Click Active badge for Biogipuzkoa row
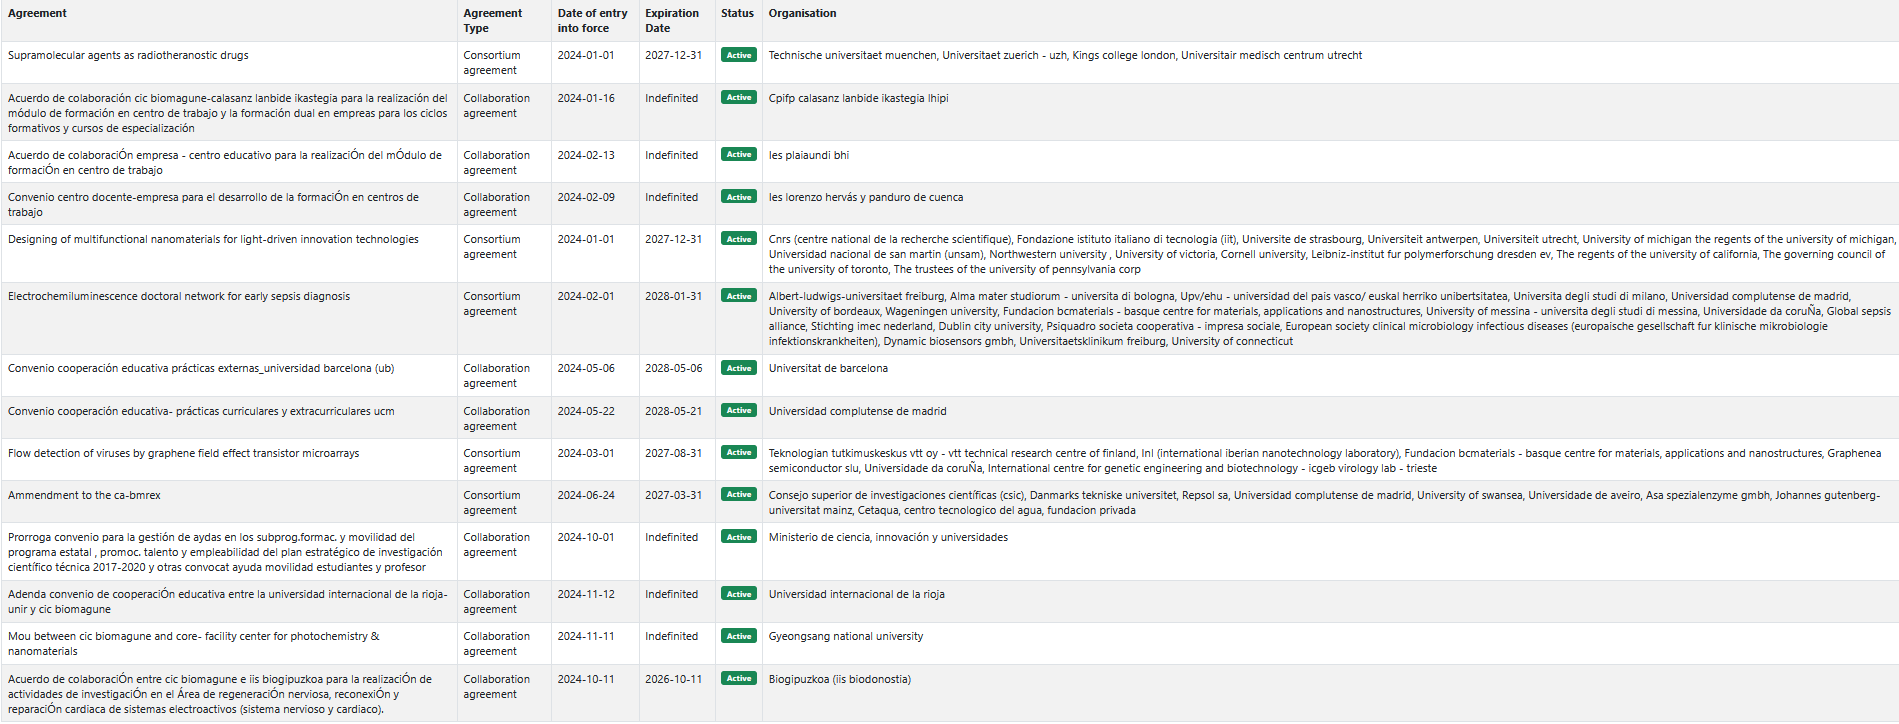The width and height of the screenshot is (1899, 724). click(x=739, y=678)
